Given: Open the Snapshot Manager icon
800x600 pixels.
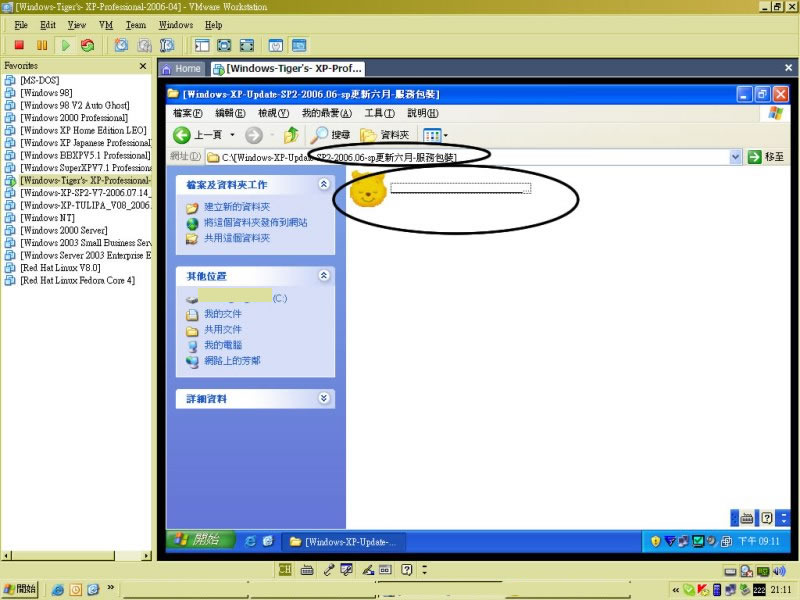Looking at the screenshot, I should [x=167, y=45].
